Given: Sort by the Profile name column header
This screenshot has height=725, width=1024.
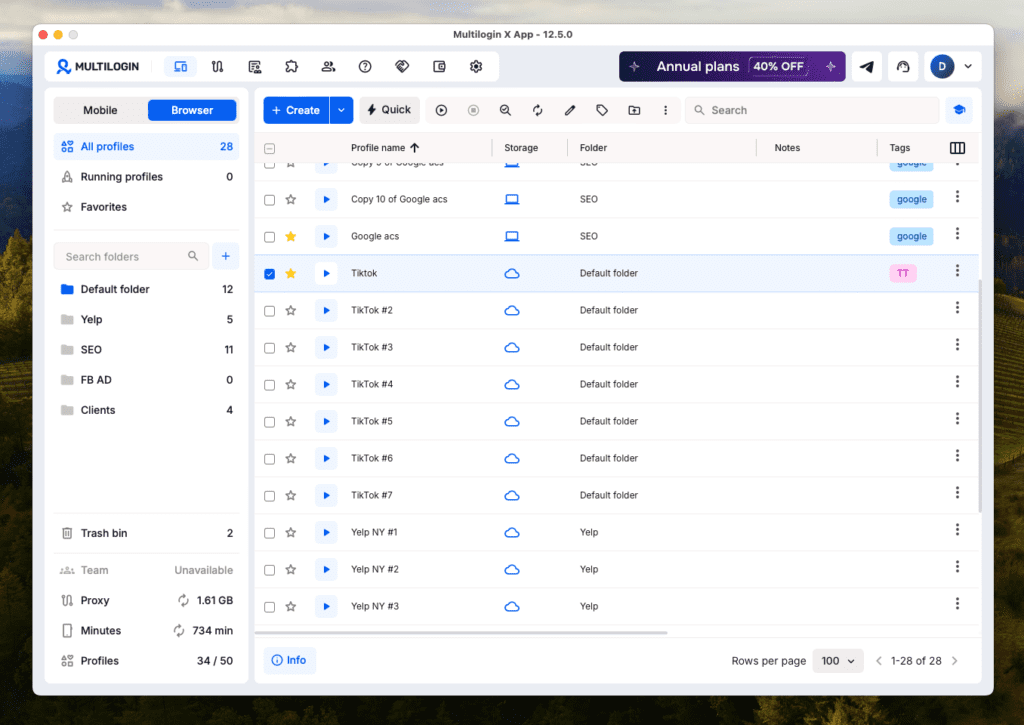Looking at the screenshot, I should (385, 148).
